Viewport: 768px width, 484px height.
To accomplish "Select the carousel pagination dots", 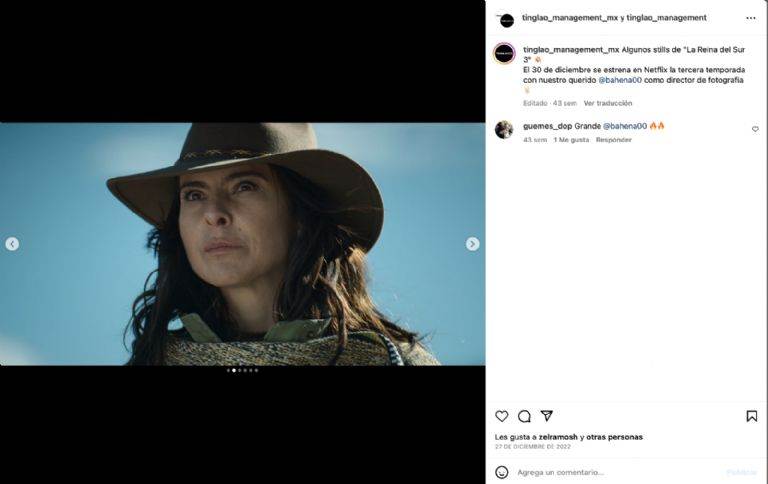I will [x=242, y=370].
